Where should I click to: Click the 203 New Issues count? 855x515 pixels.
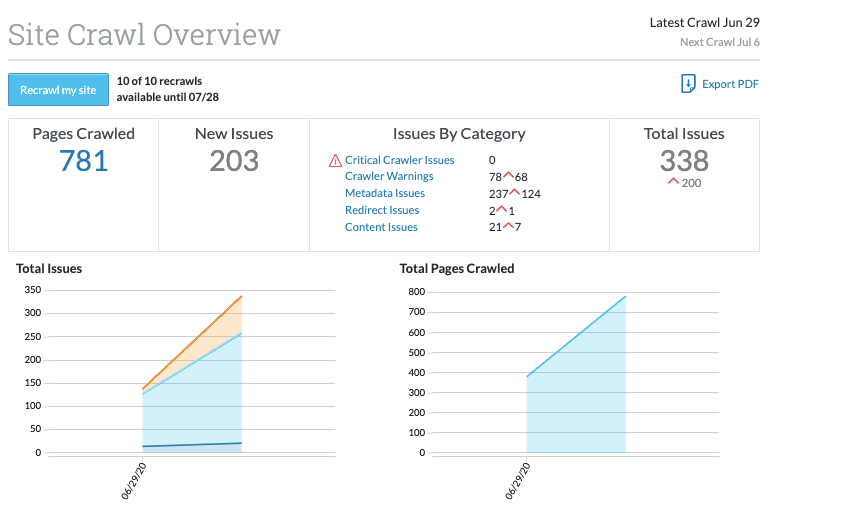coord(234,161)
